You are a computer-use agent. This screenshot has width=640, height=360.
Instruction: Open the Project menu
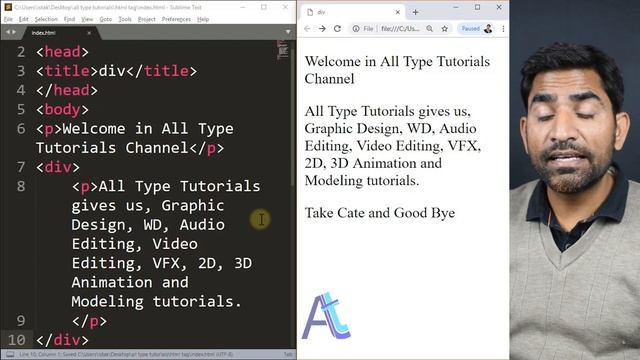pos(147,19)
